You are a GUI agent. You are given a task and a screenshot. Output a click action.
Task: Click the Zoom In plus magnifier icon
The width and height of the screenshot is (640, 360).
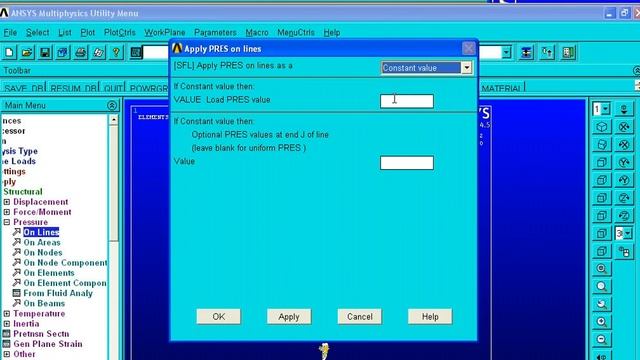click(x=601, y=322)
